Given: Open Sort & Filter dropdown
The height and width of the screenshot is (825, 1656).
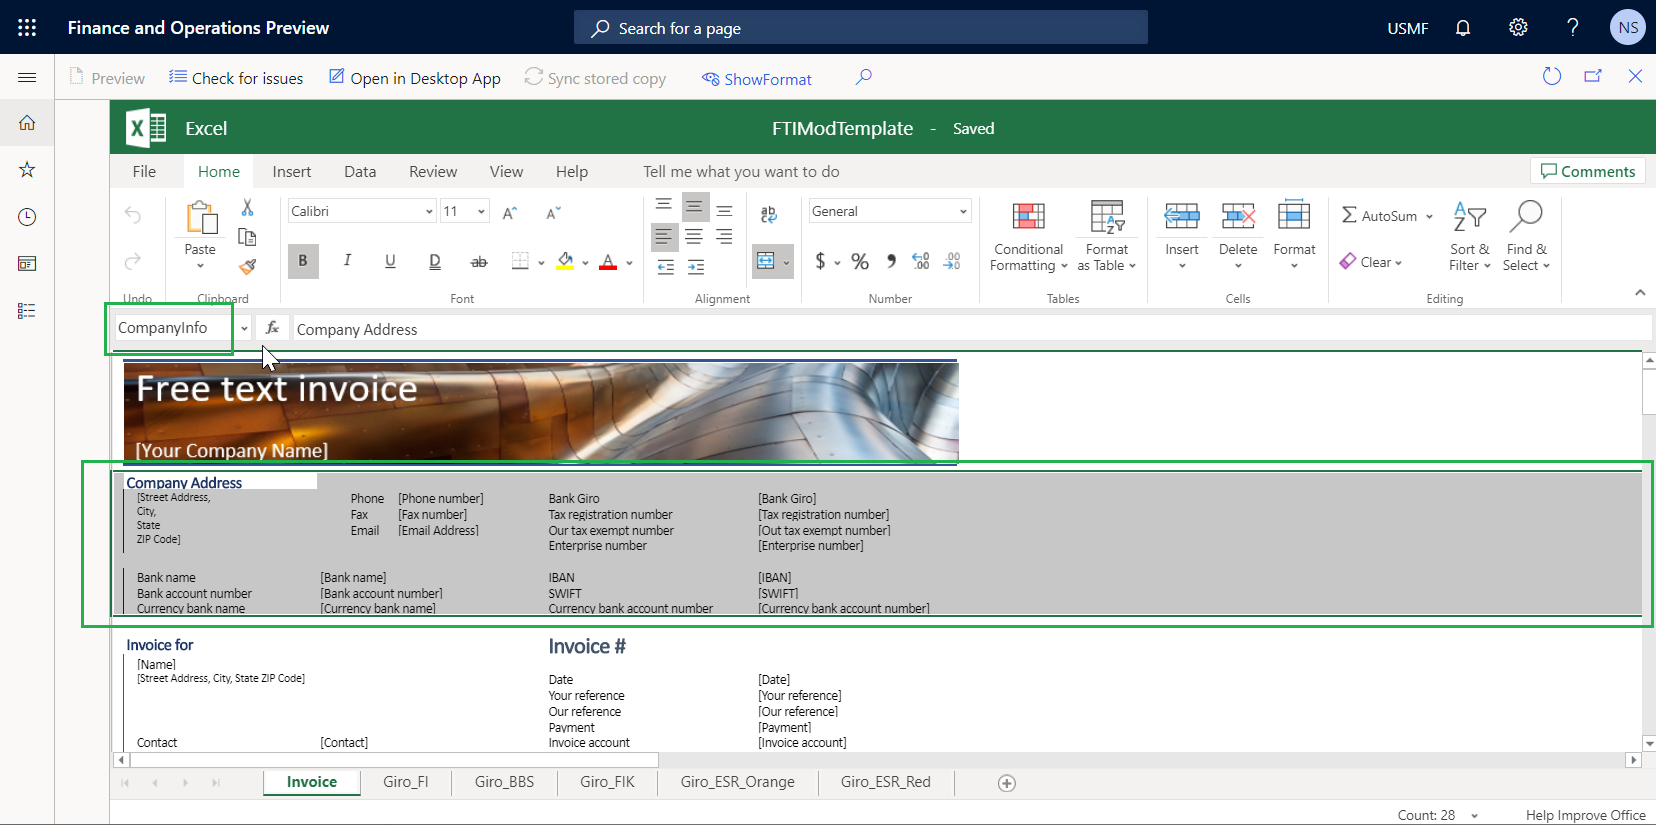Looking at the screenshot, I should (1469, 236).
